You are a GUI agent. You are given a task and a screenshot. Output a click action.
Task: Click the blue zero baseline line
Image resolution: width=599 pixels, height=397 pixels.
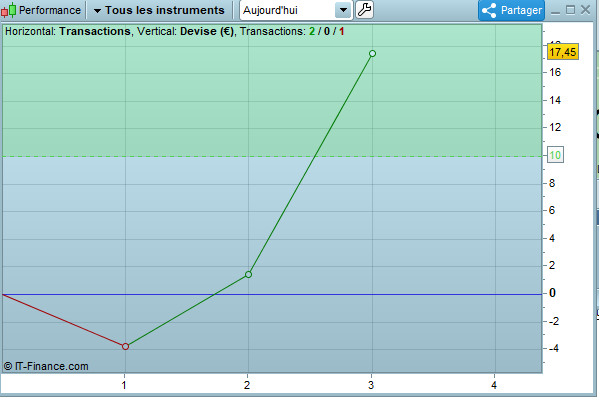(272, 294)
